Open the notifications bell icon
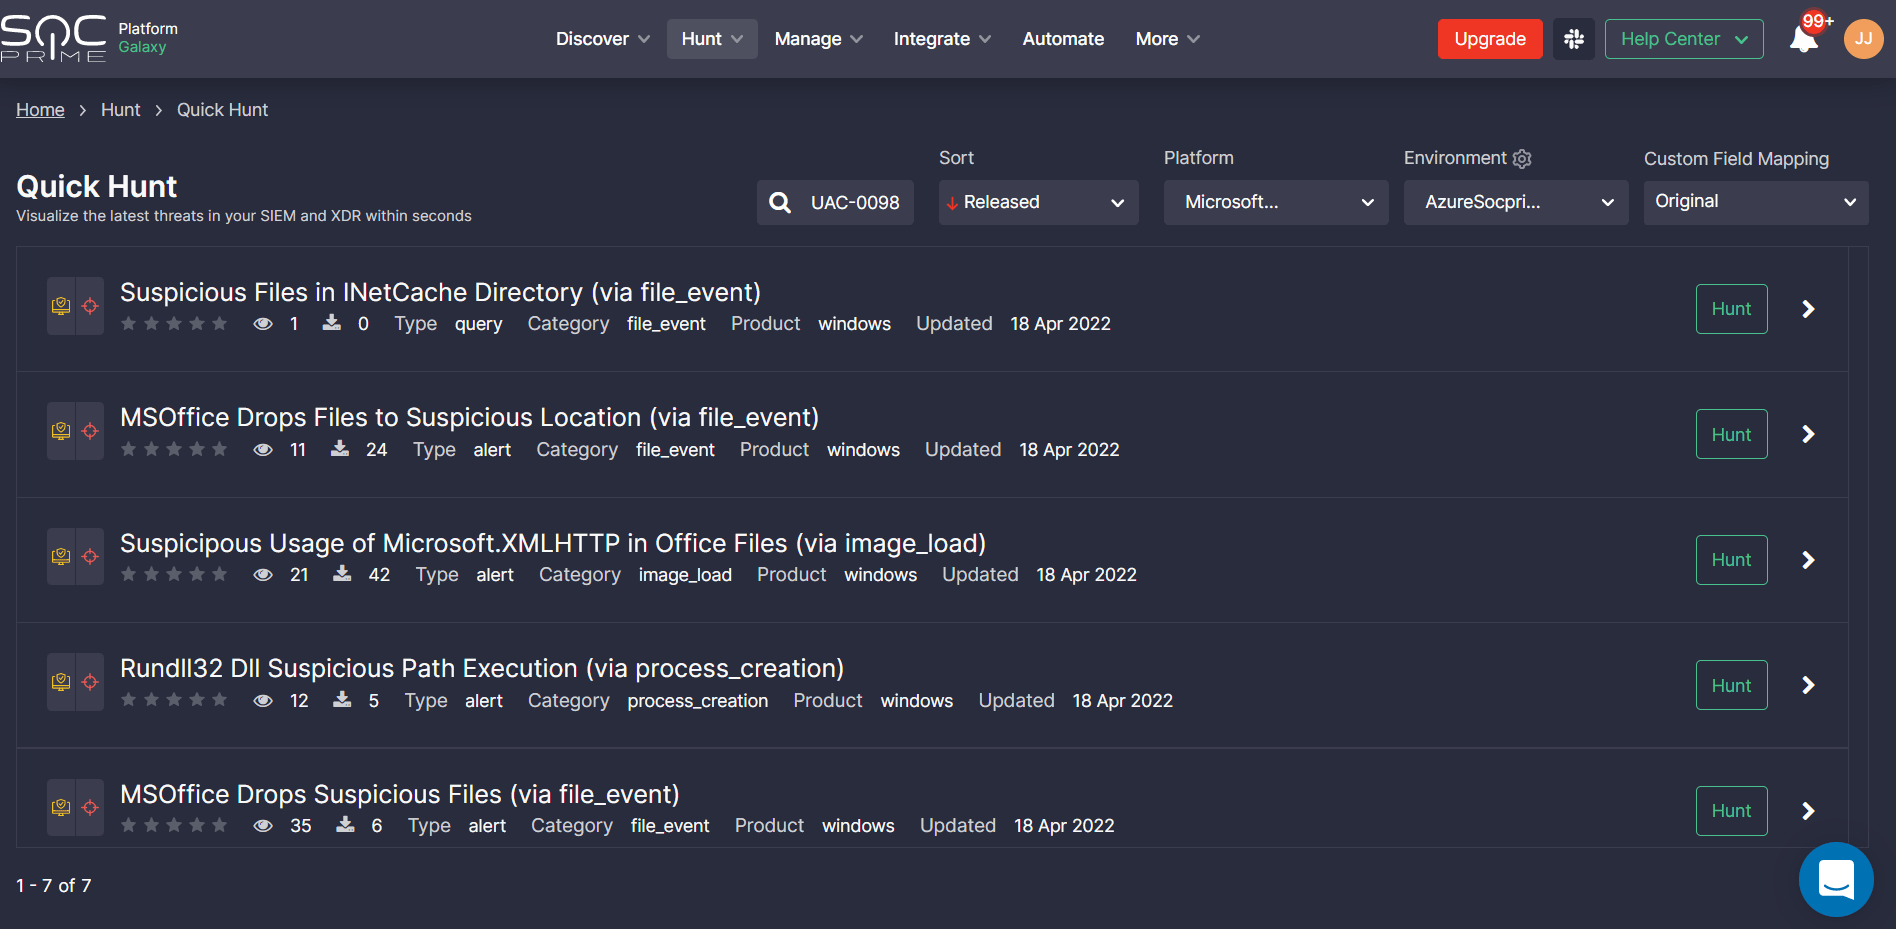The width and height of the screenshot is (1896, 929). click(1804, 40)
